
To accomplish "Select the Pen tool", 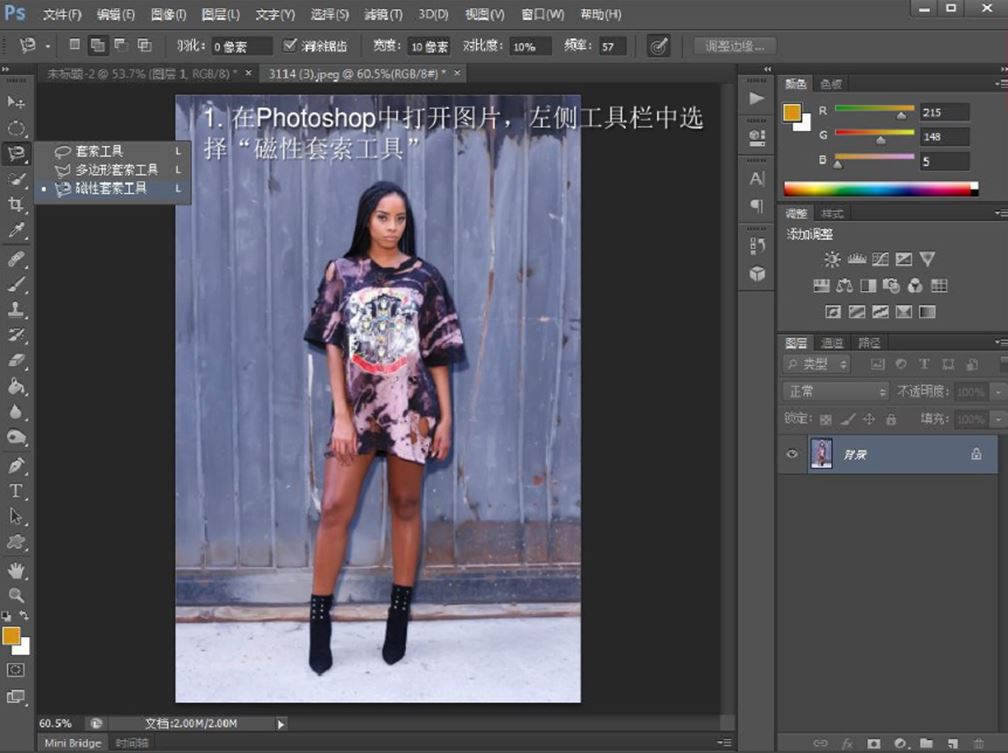I will tap(16, 465).
